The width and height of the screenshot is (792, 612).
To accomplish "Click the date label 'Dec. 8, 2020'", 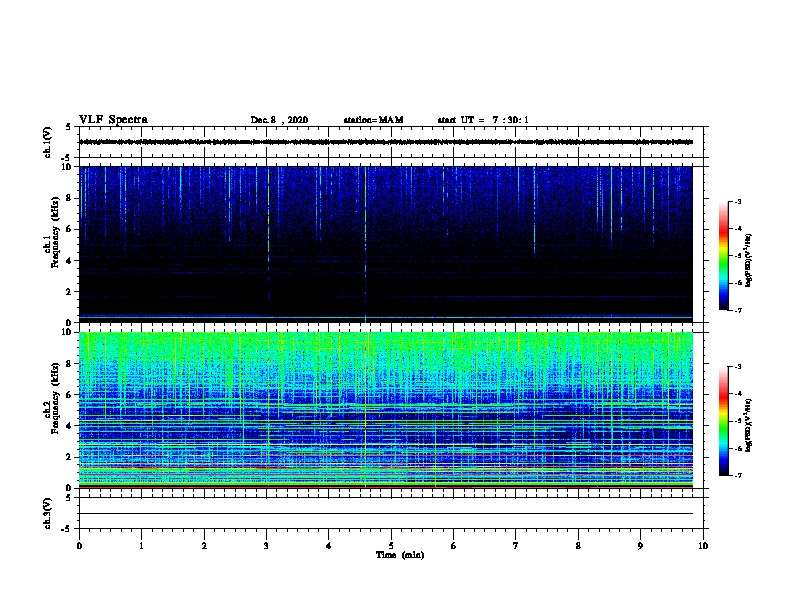I will tap(279, 120).
